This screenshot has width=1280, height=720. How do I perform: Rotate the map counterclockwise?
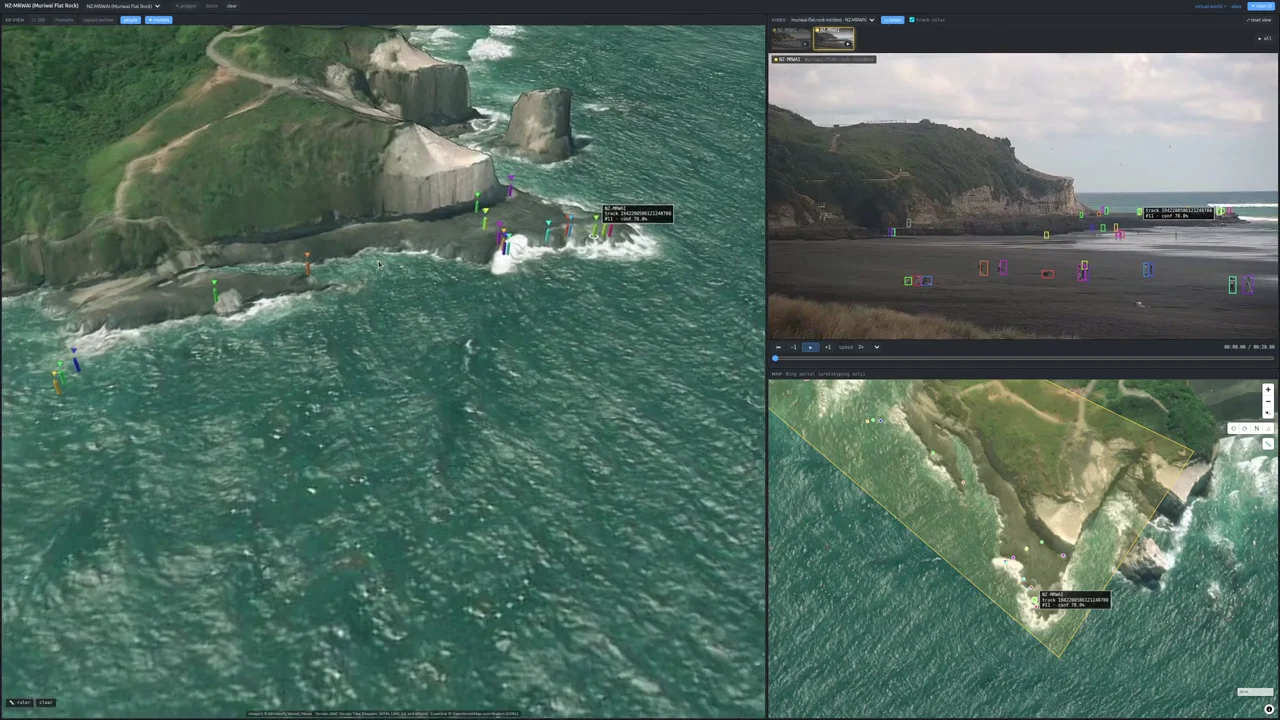1233,428
